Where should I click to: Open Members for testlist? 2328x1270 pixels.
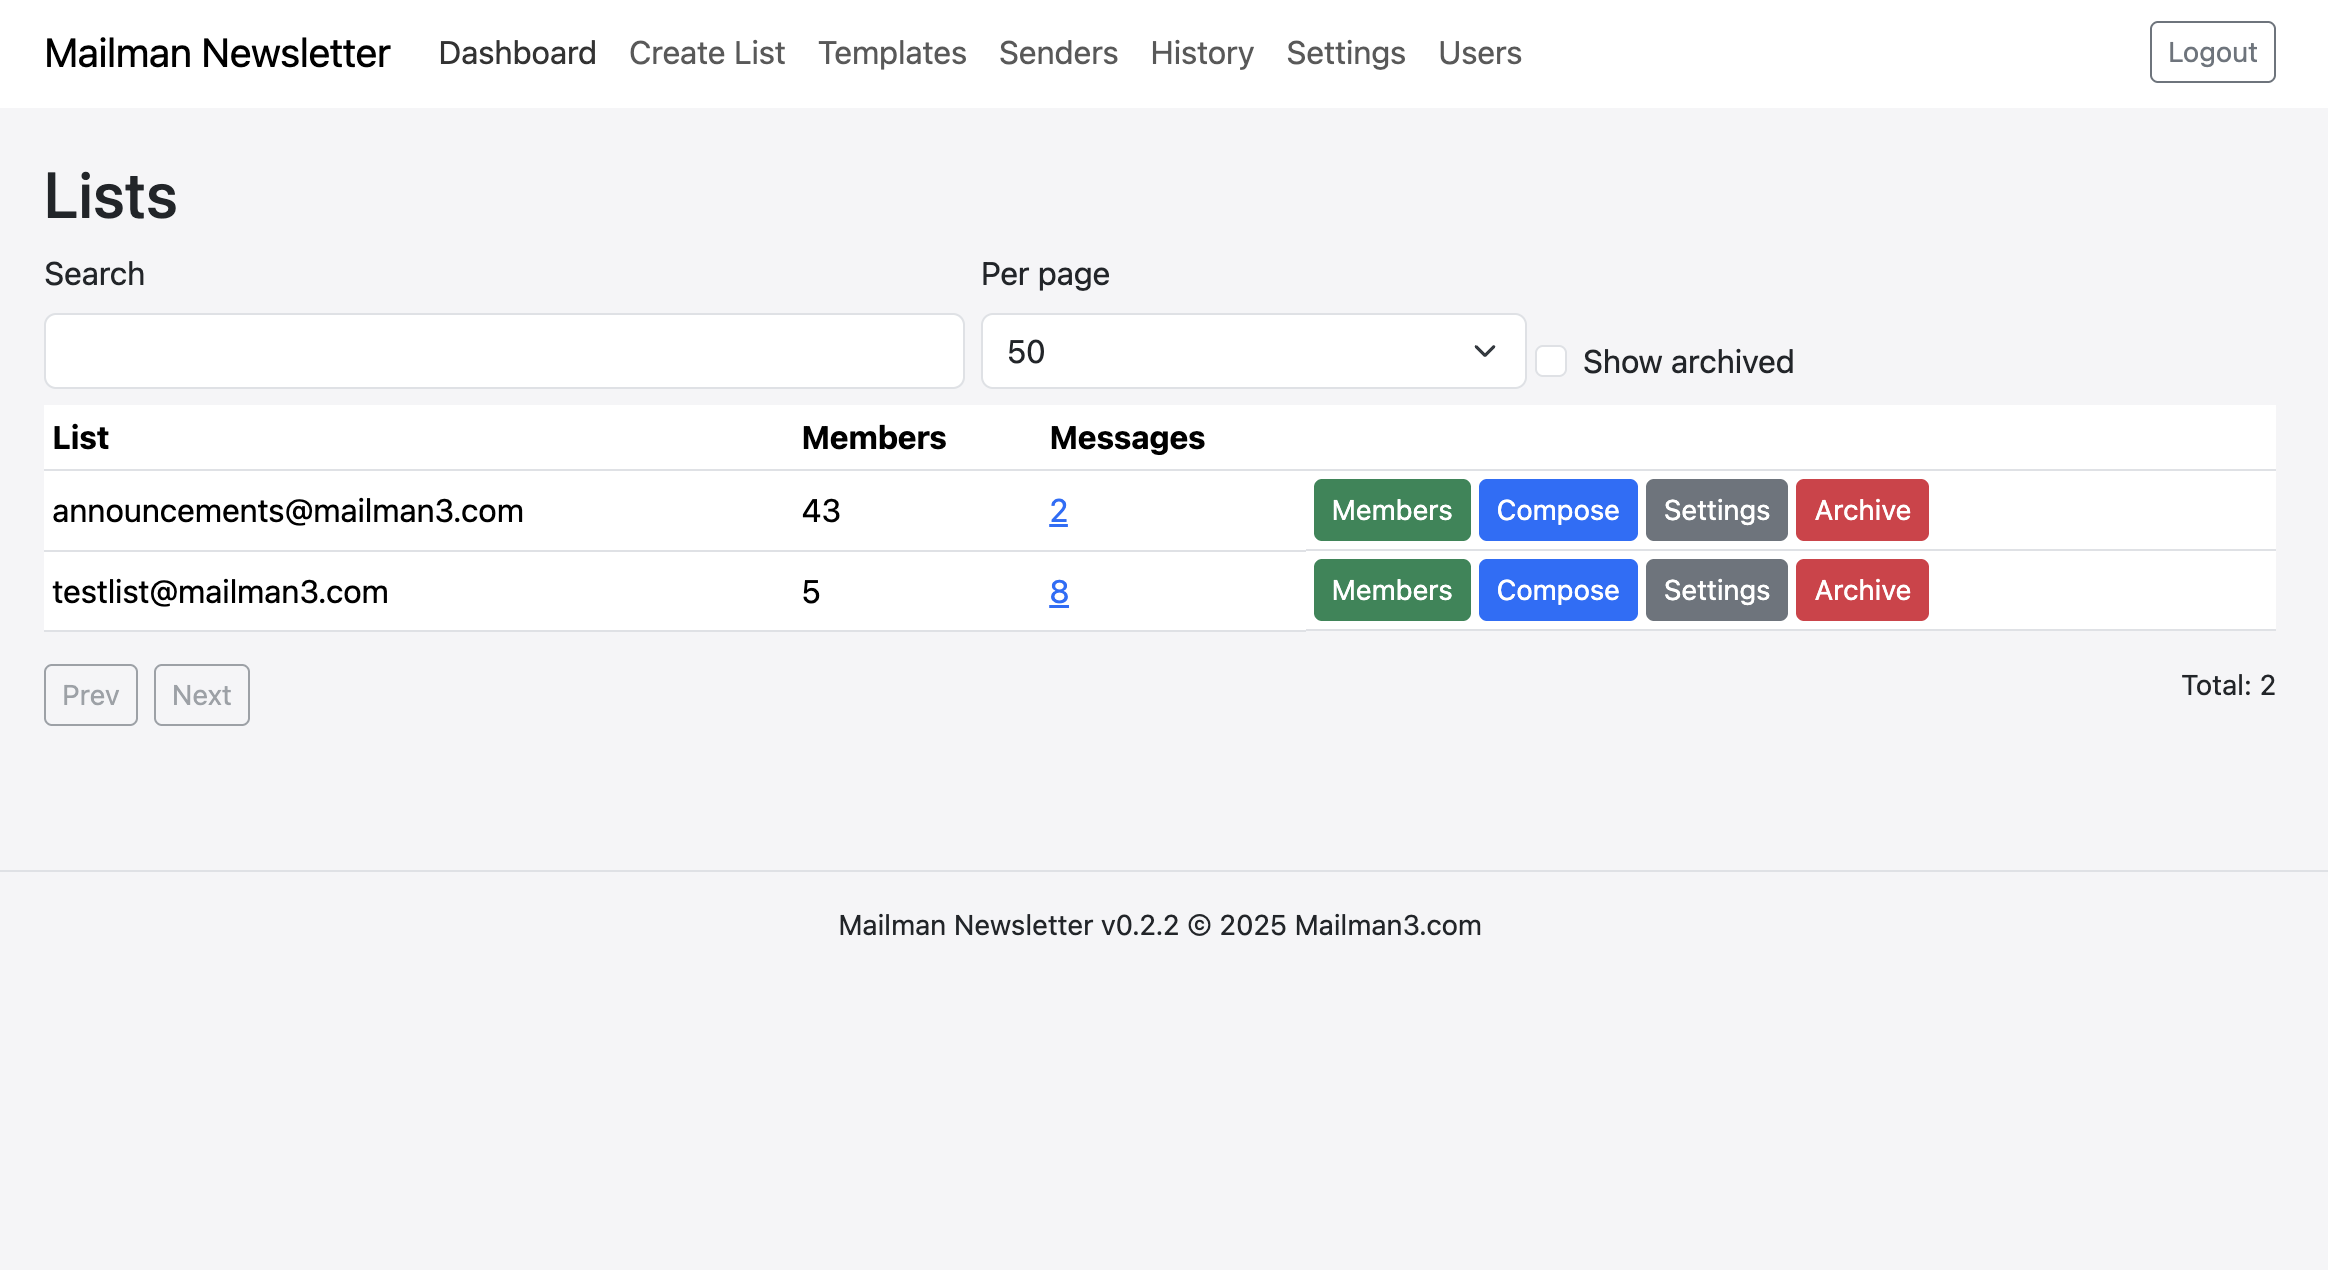pos(1391,590)
